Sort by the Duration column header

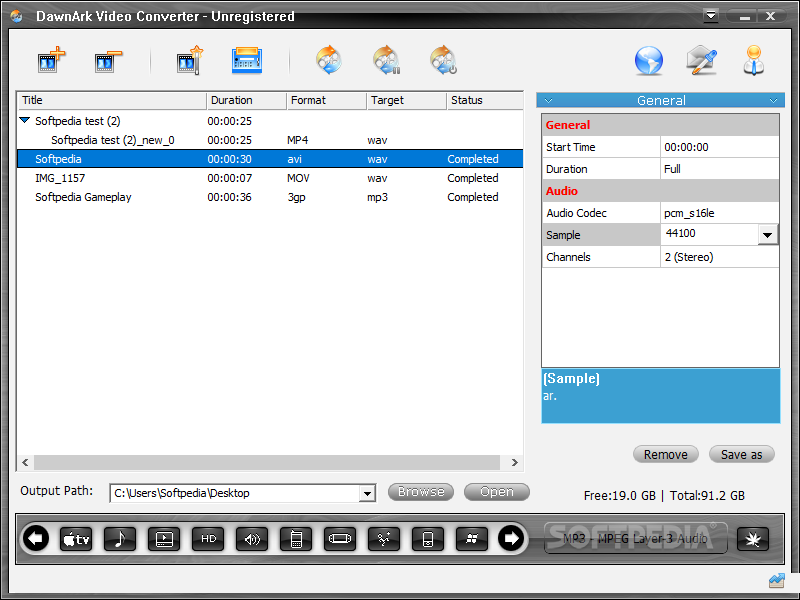pos(247,101)
